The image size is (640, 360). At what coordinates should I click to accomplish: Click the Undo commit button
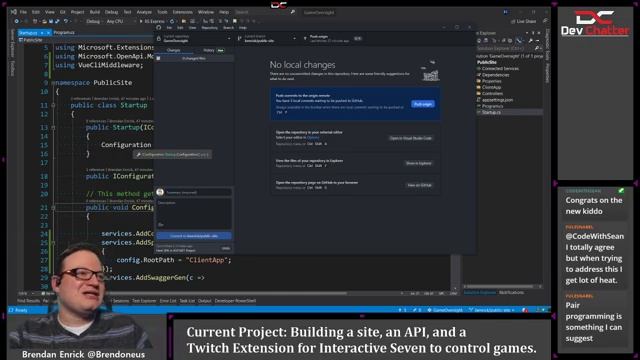coord(226,248)
